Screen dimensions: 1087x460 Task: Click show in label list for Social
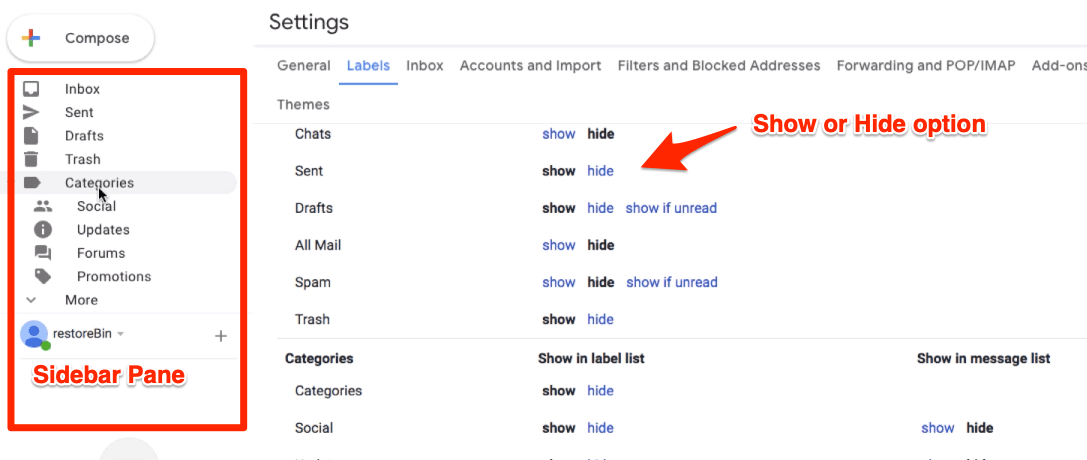click(x=559, y=428)
